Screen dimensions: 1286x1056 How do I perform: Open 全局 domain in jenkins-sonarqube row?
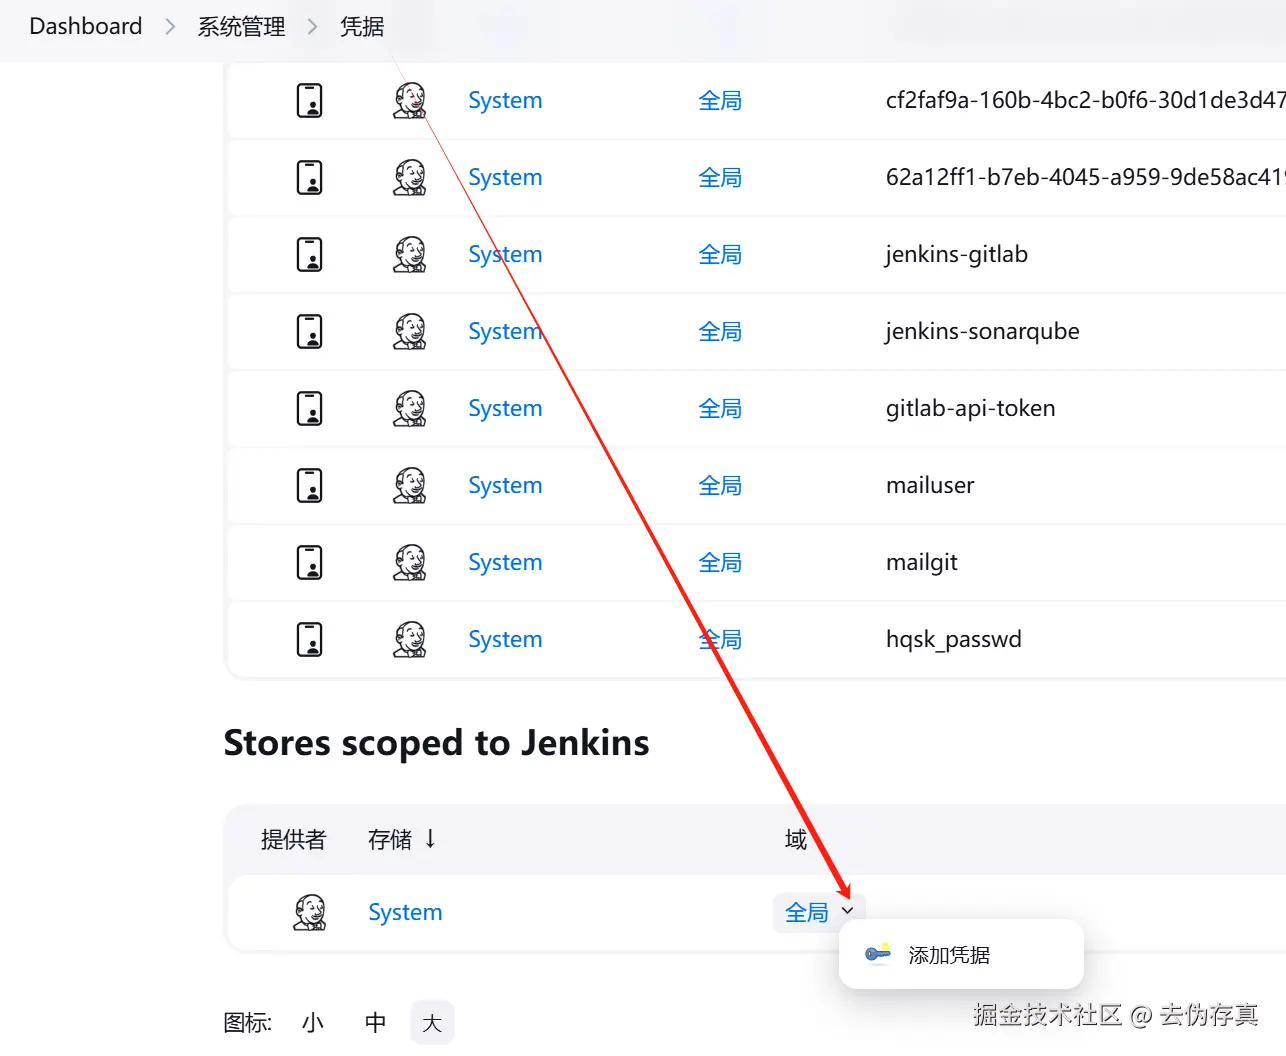coord(720,332)
